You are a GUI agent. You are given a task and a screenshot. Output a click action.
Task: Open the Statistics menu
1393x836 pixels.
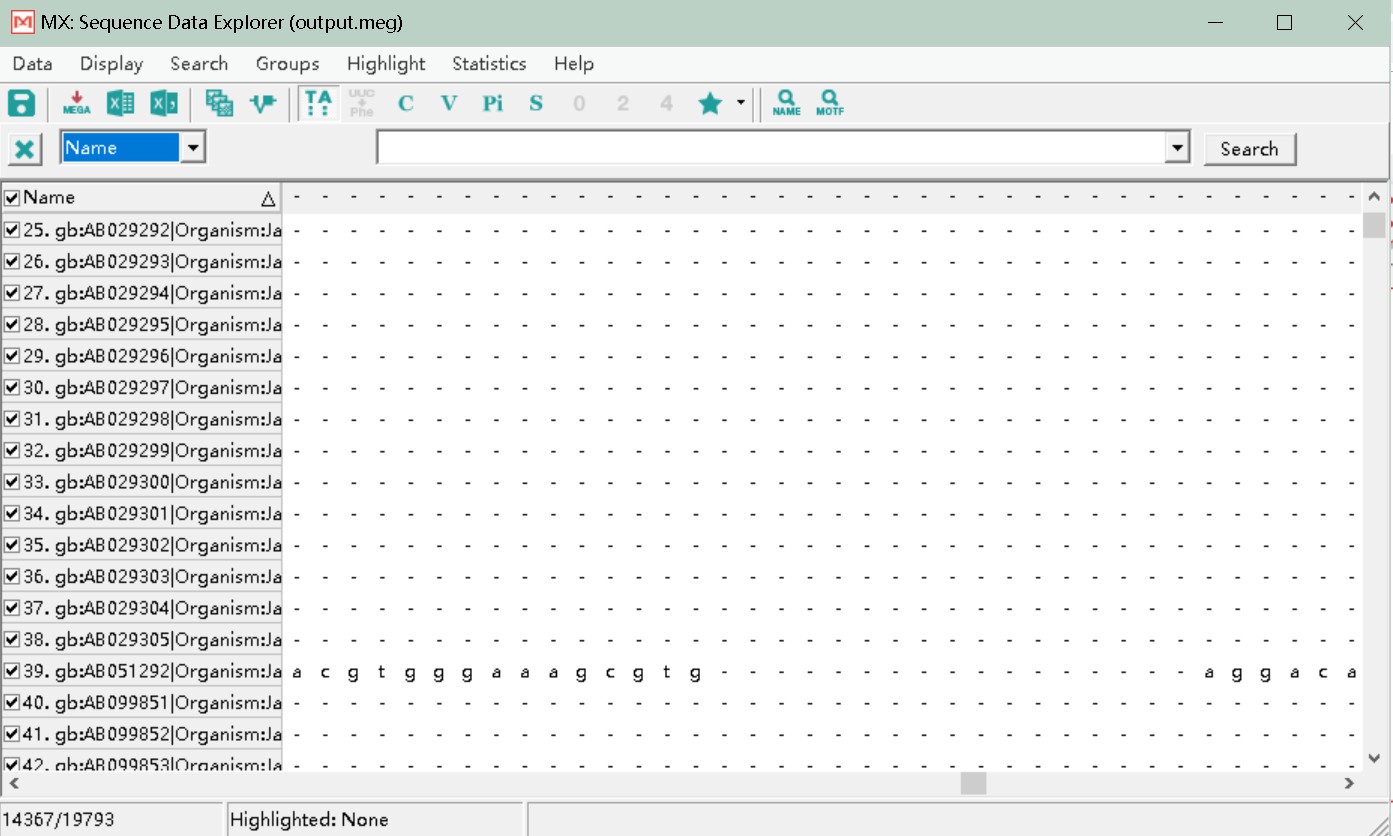tap(489, 64)
